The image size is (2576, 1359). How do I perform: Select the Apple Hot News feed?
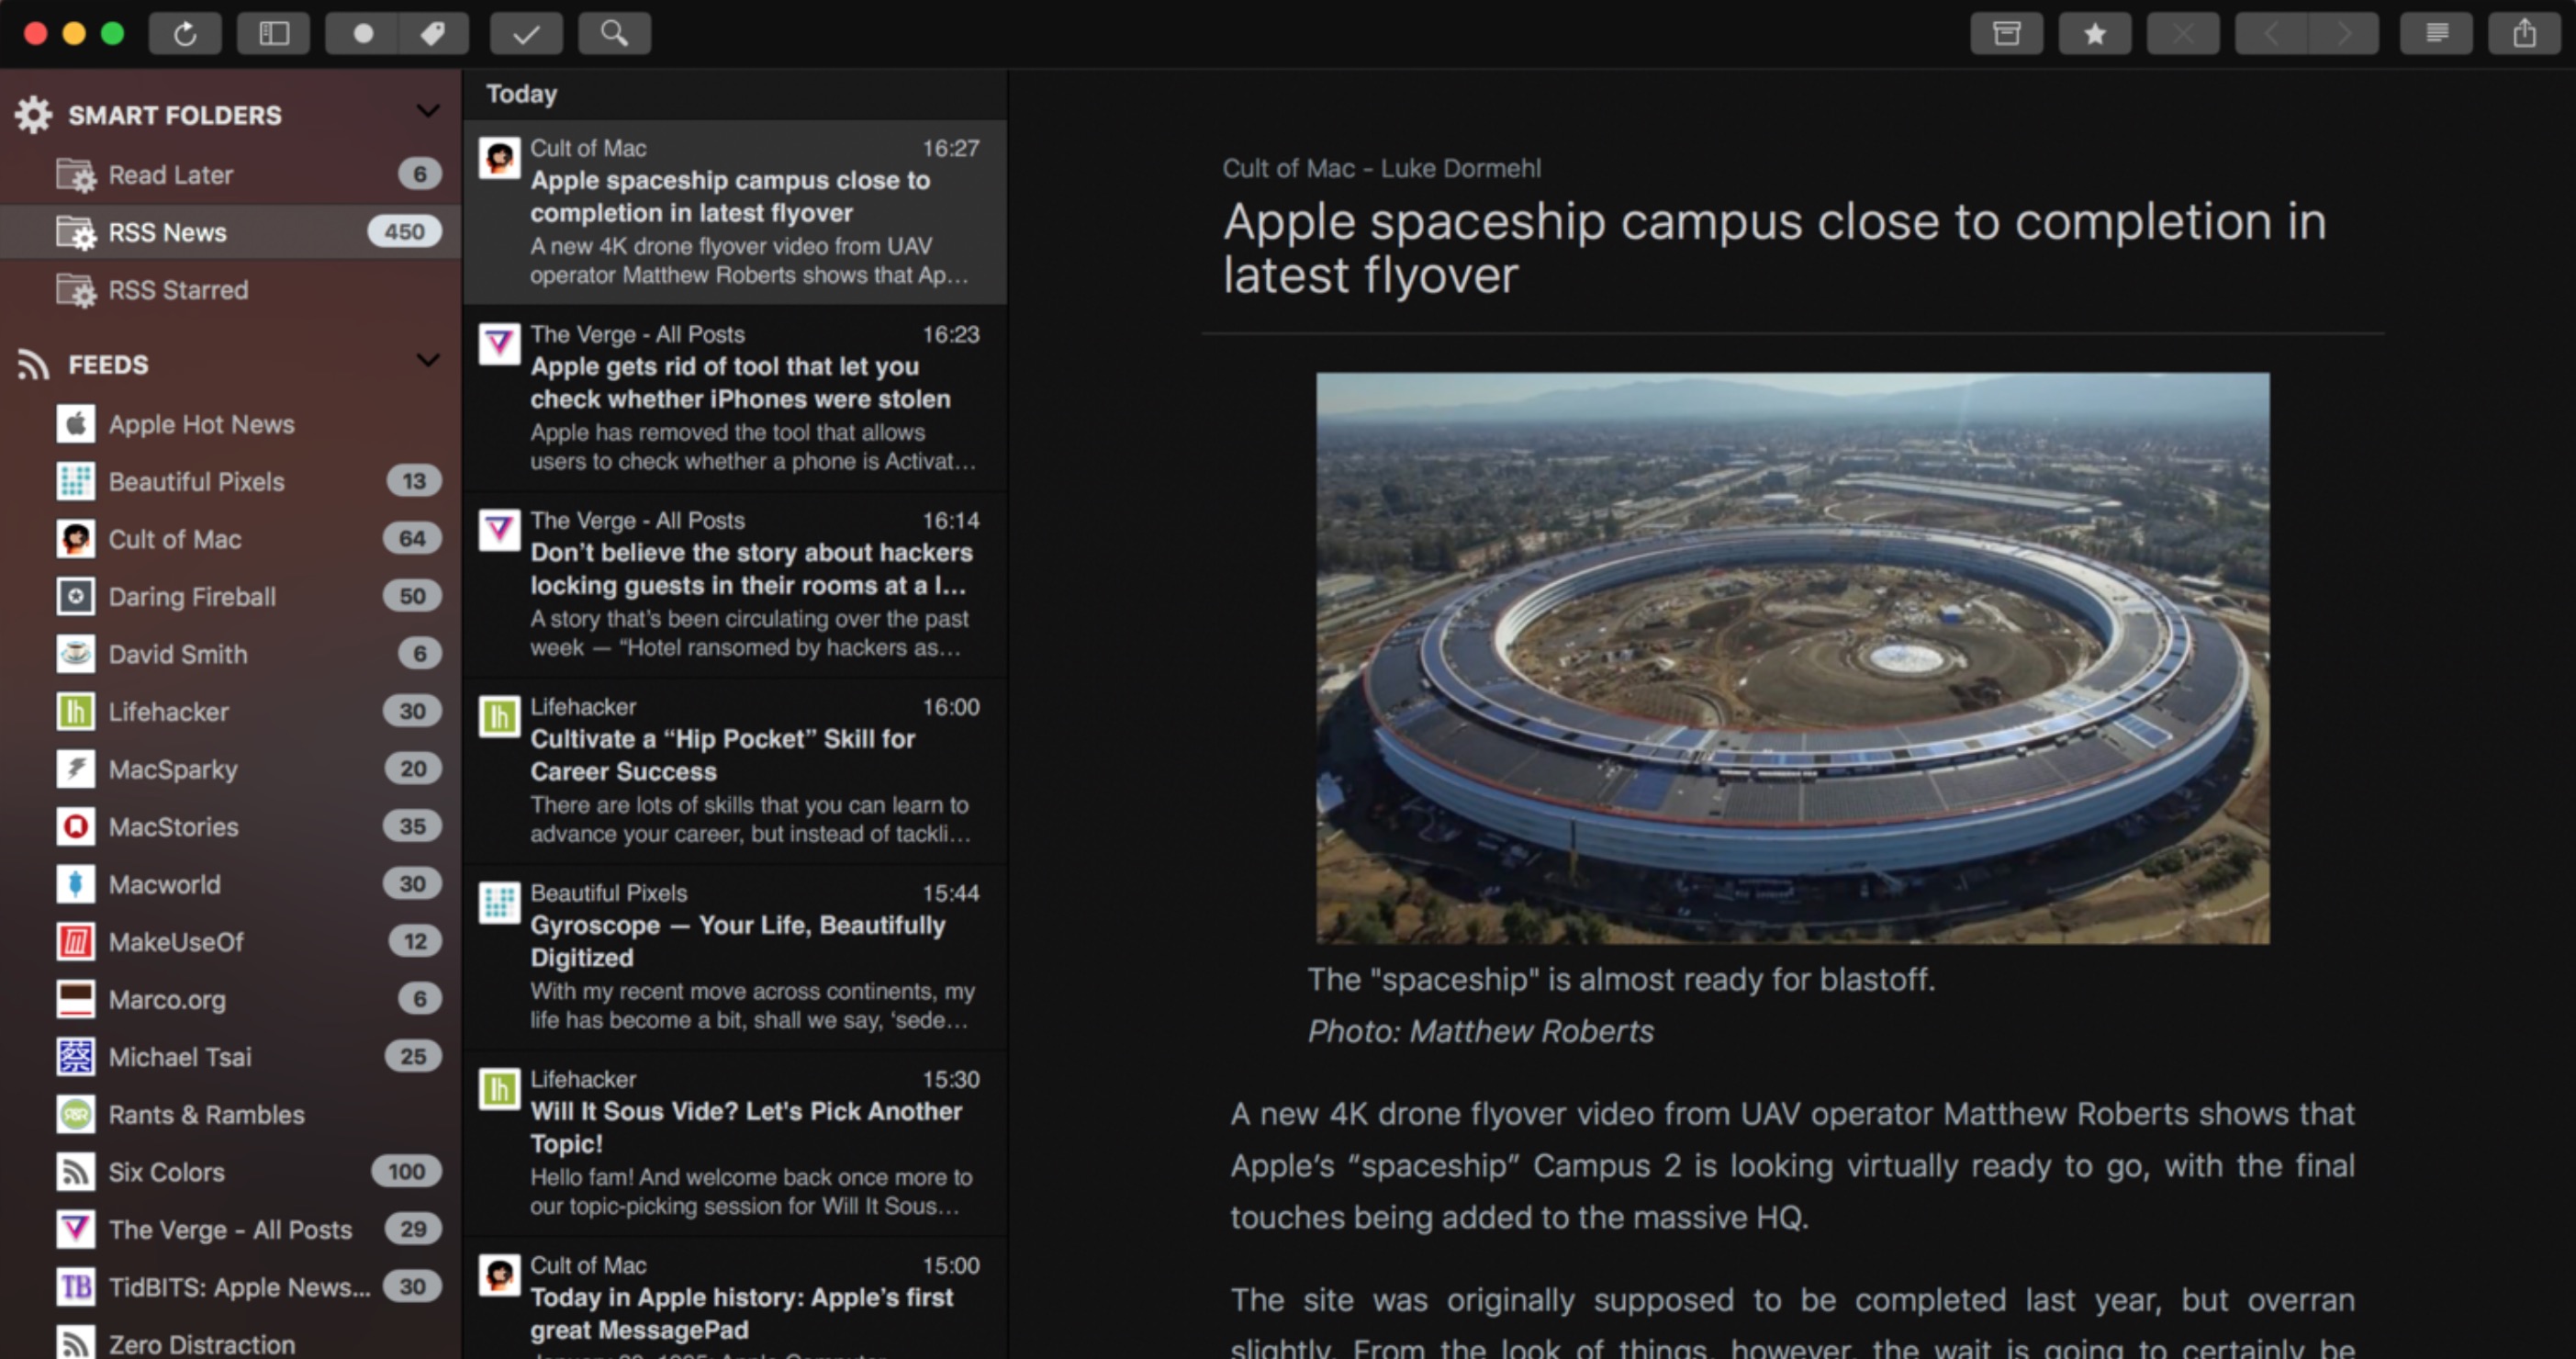[x=230, y=424]
